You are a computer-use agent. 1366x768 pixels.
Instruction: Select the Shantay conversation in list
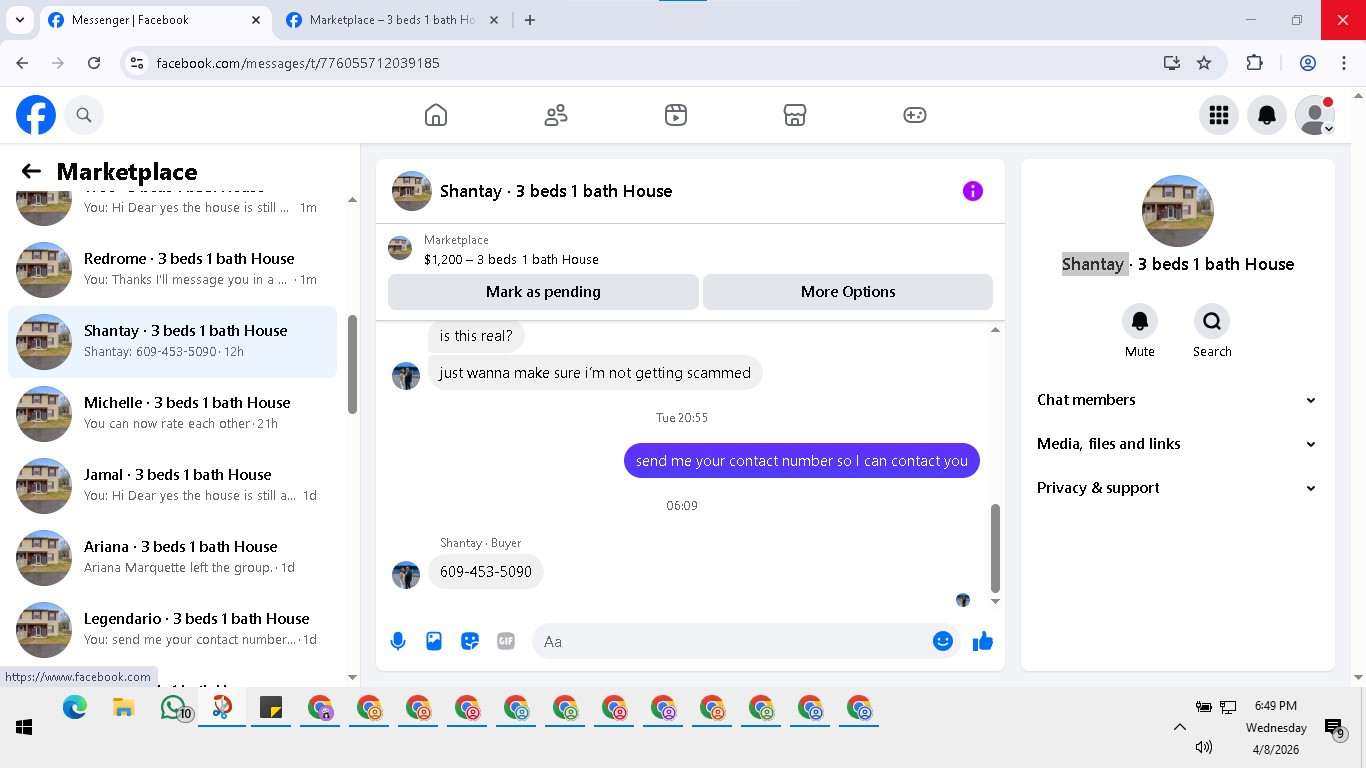(x=173, y=342)
